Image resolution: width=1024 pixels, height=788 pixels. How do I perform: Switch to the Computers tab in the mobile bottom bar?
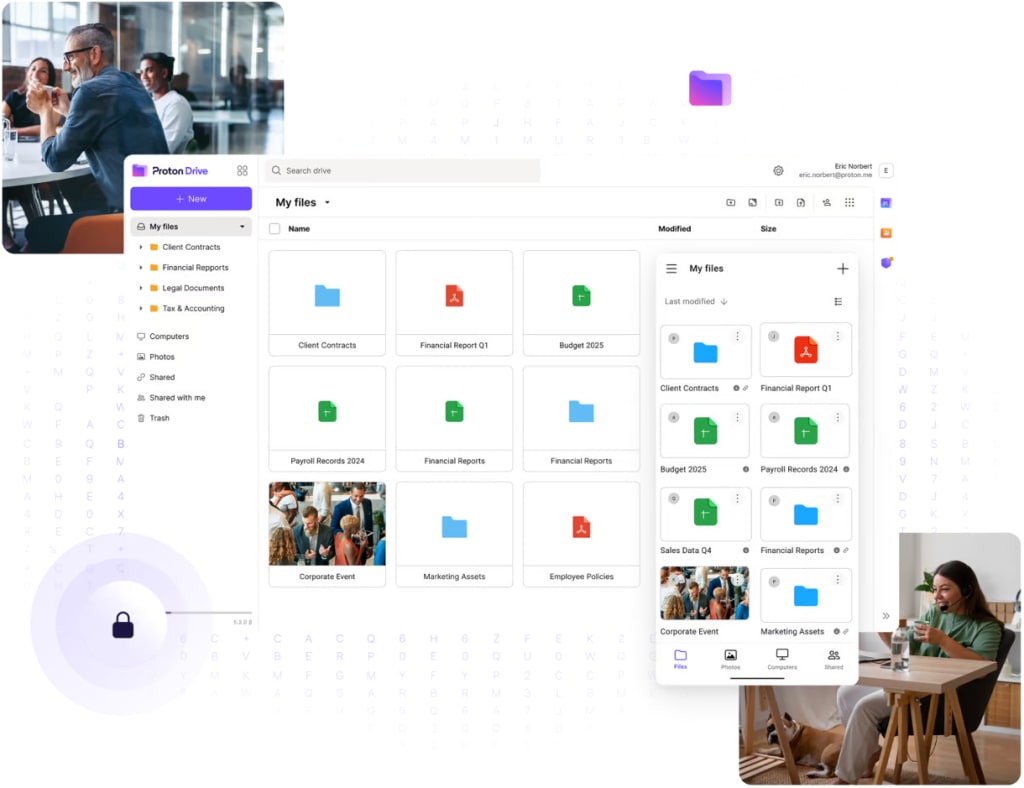pyautogui.click(x=782, y=659)
